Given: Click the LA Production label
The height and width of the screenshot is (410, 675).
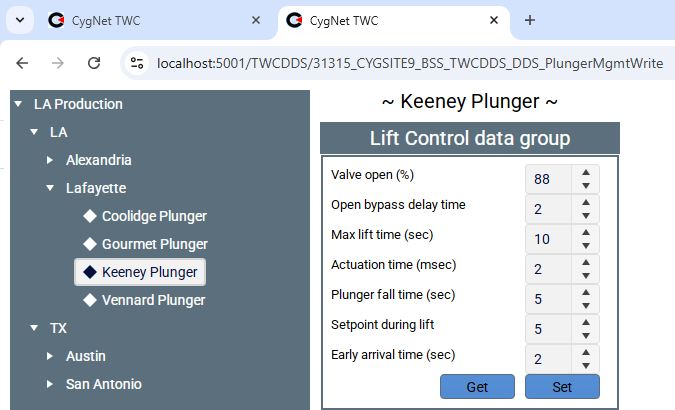Looking at the screenshot, I should 78,104.
